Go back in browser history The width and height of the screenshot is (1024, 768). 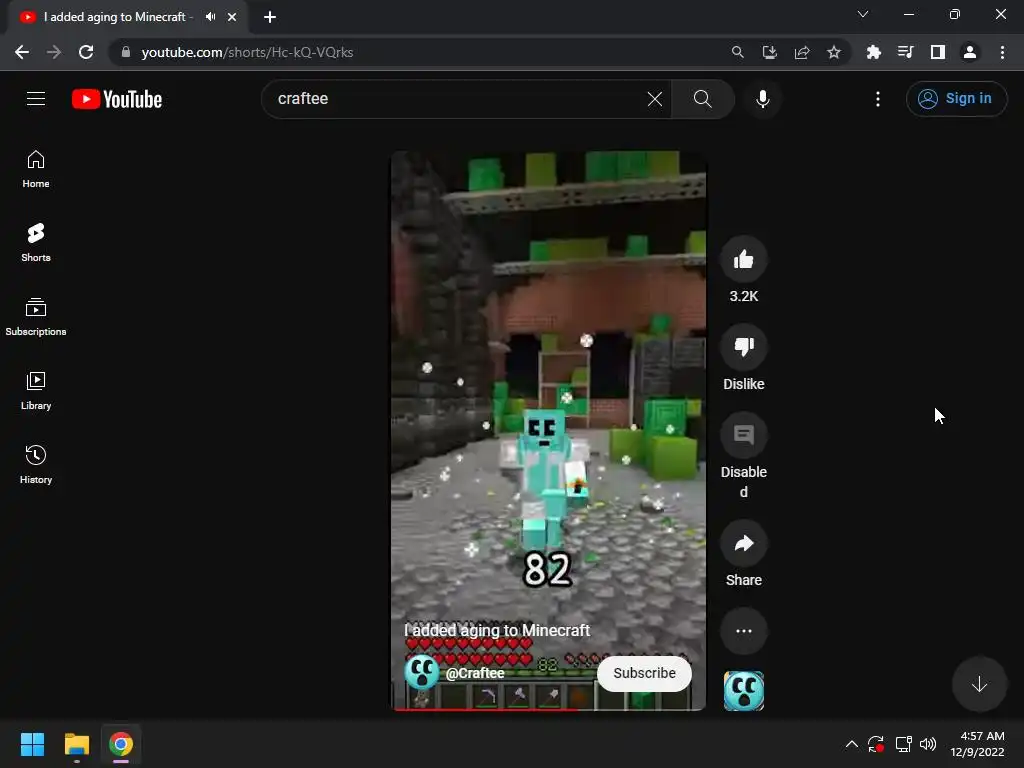(22, 52)
